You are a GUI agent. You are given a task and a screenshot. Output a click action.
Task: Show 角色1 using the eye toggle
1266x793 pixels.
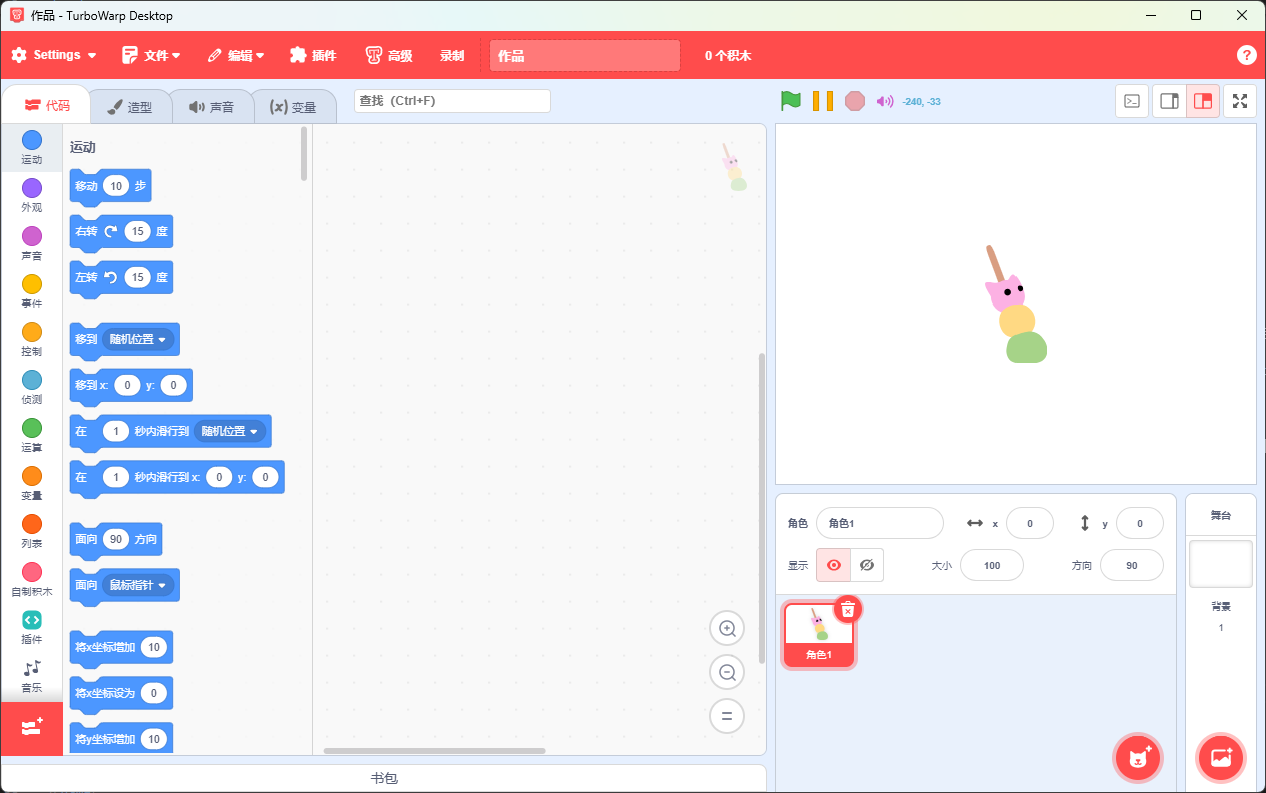coord(832,565)
